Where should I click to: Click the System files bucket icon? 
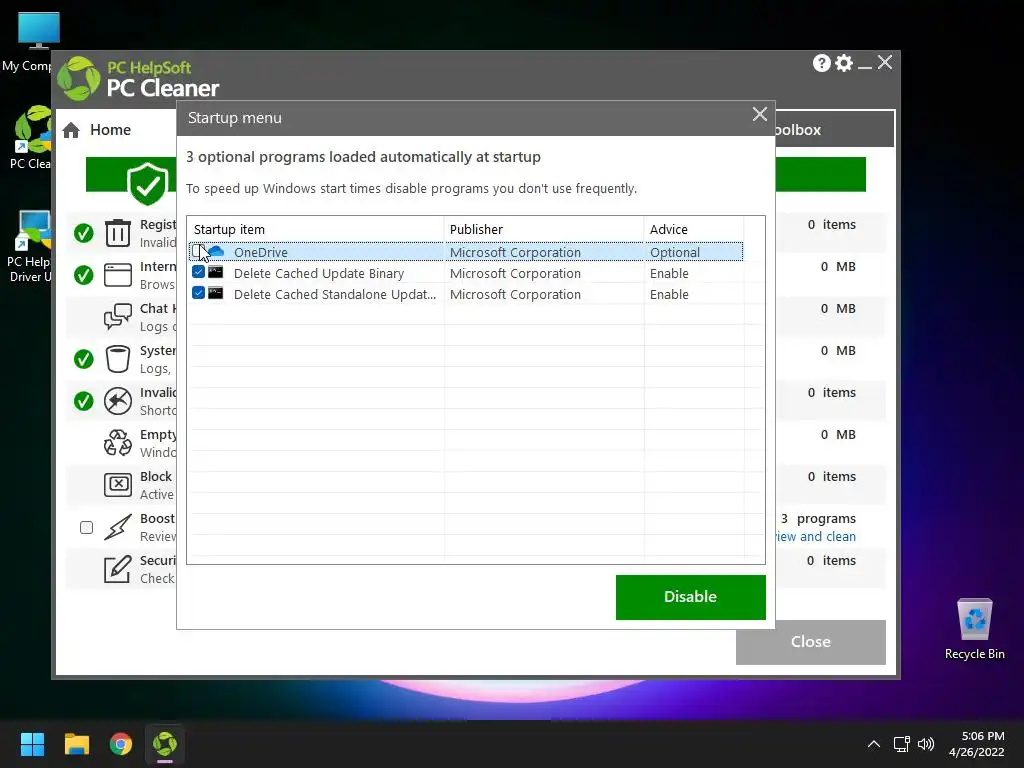tap(118, 359)
